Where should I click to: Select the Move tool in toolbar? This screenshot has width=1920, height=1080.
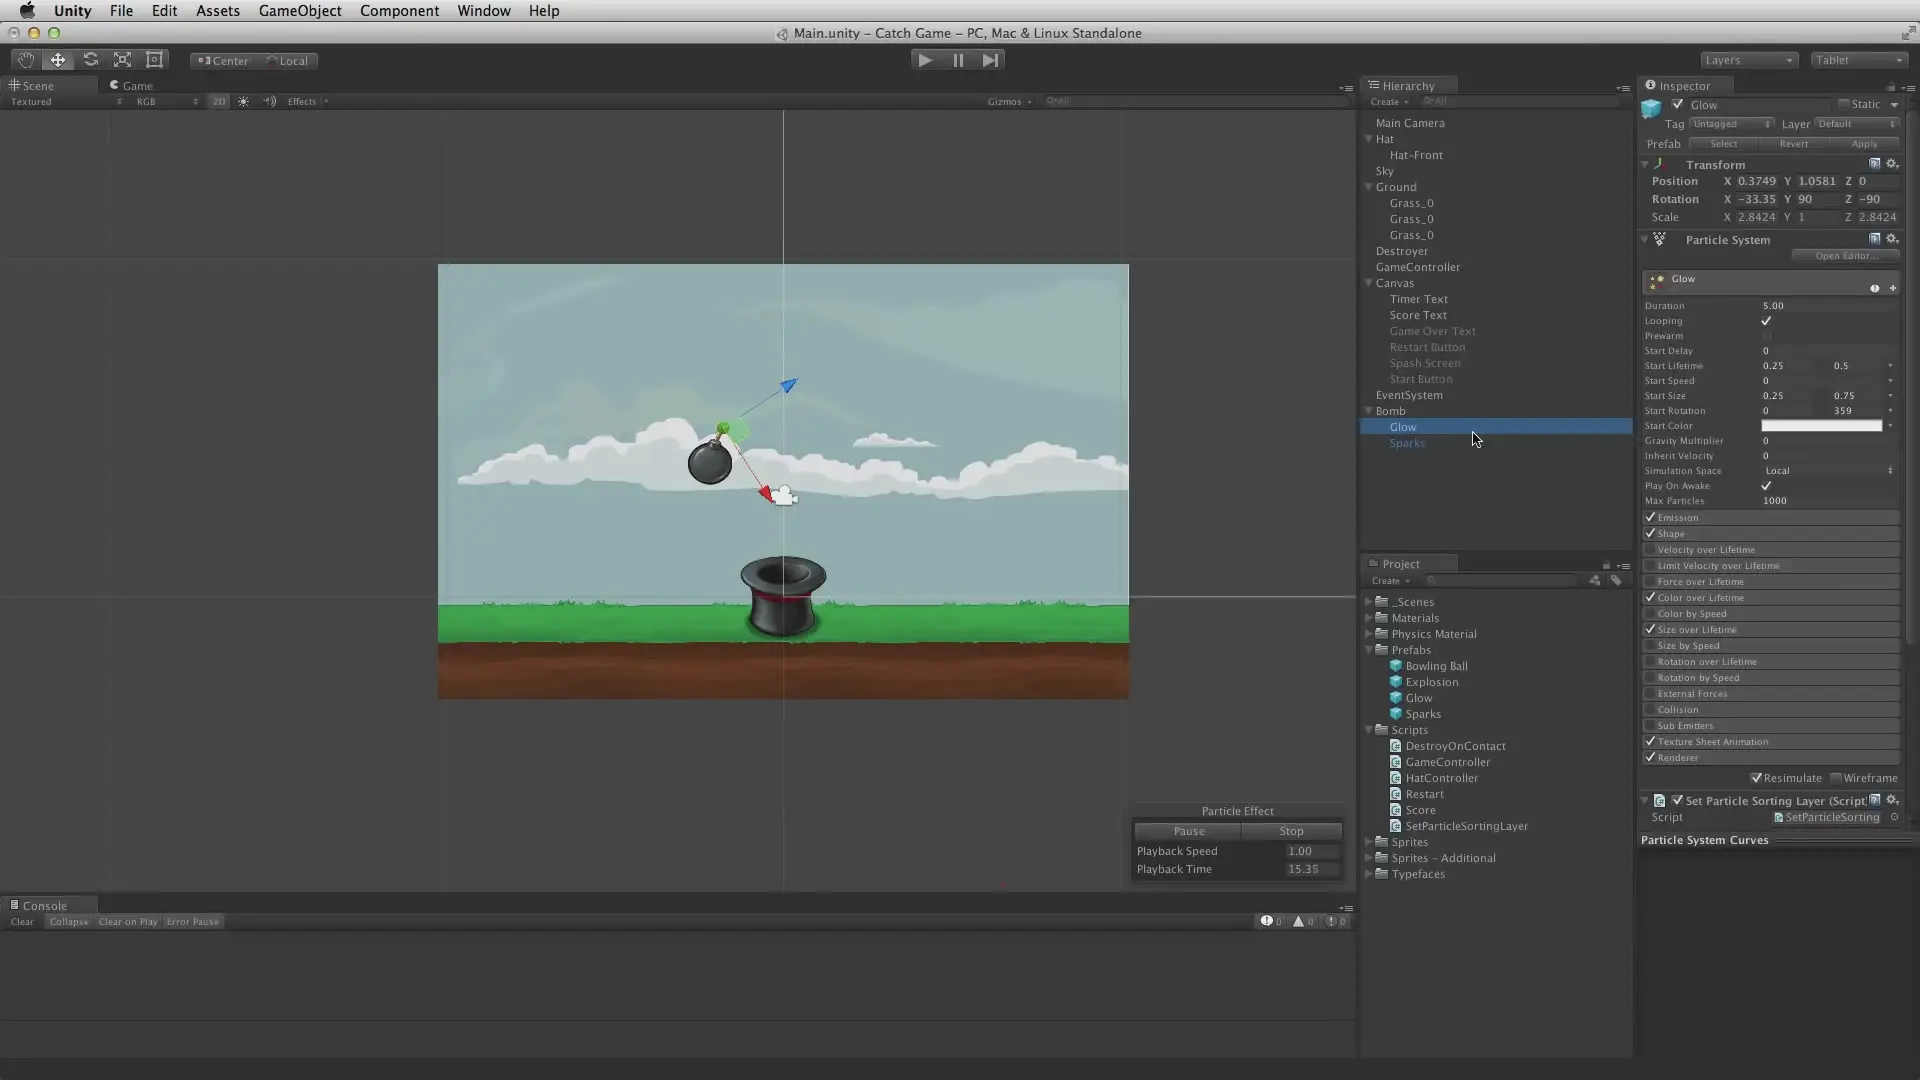(x=57, y=59)
